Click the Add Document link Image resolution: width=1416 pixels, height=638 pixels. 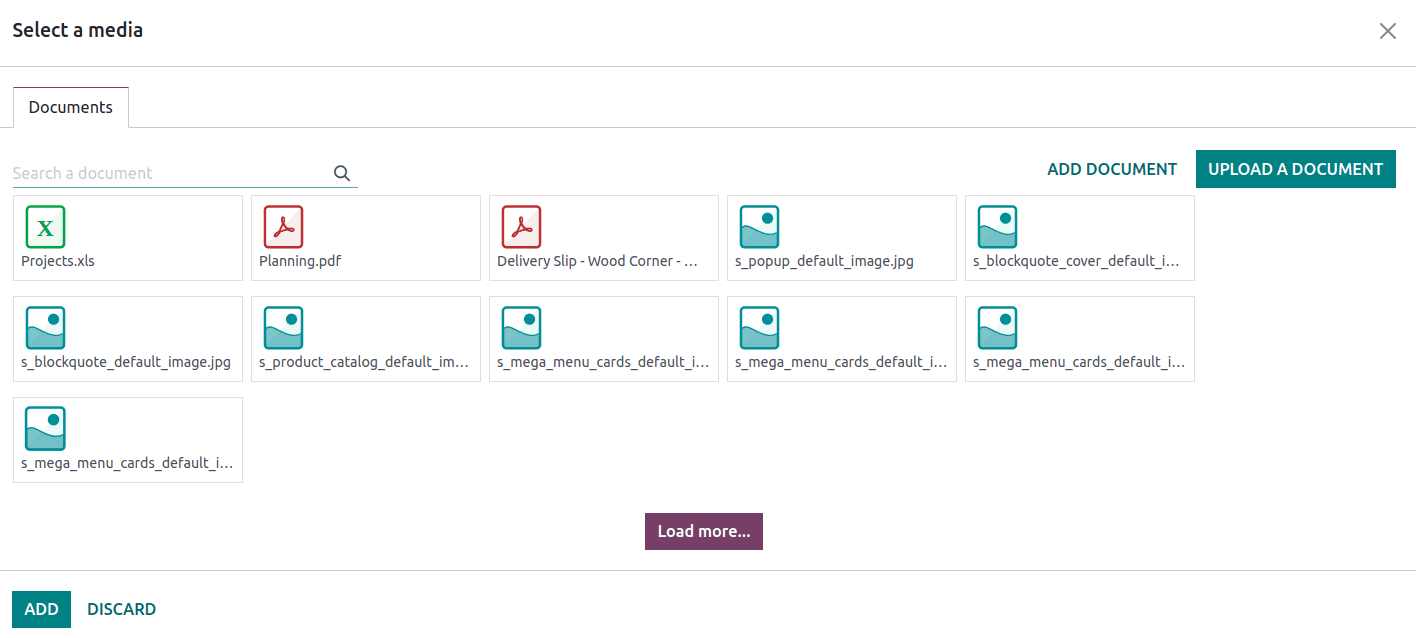click(1112, 169)
